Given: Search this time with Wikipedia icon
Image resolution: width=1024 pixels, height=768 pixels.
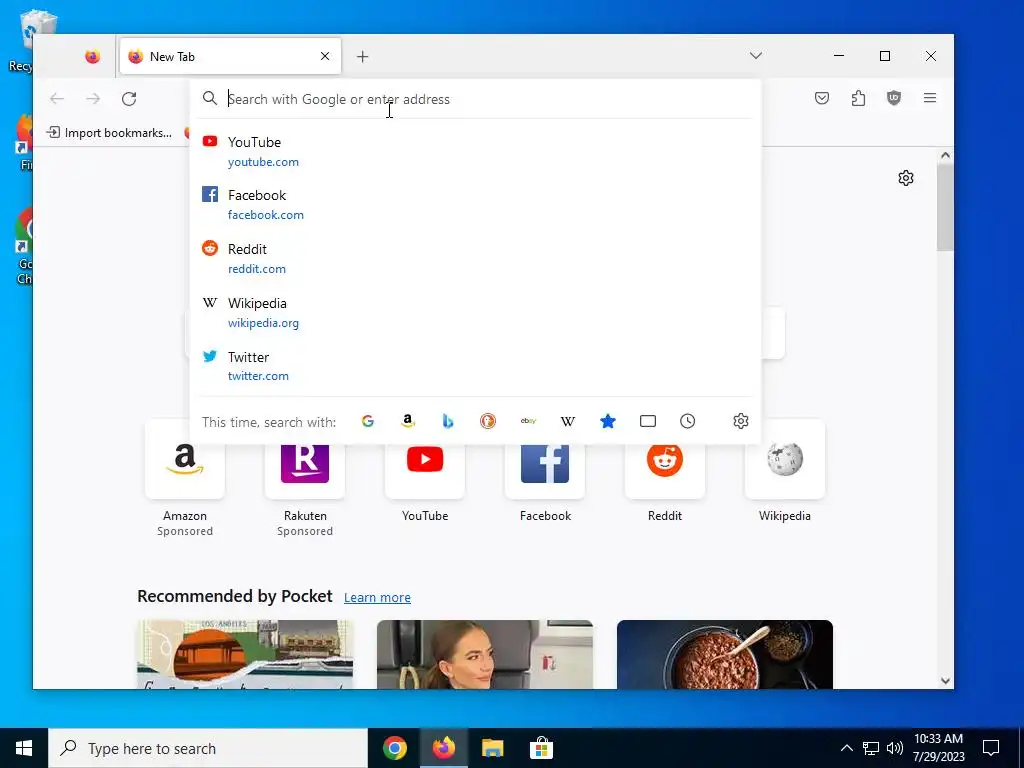Looking at the screenshot, I should (568, 421).
